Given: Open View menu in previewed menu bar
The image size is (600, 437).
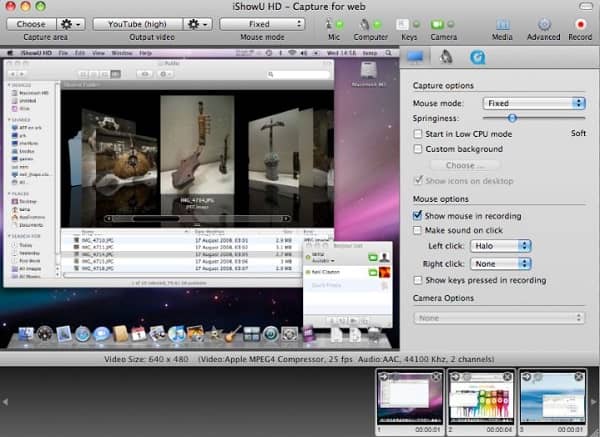Looking at the screenshot, I should point(98,53).
